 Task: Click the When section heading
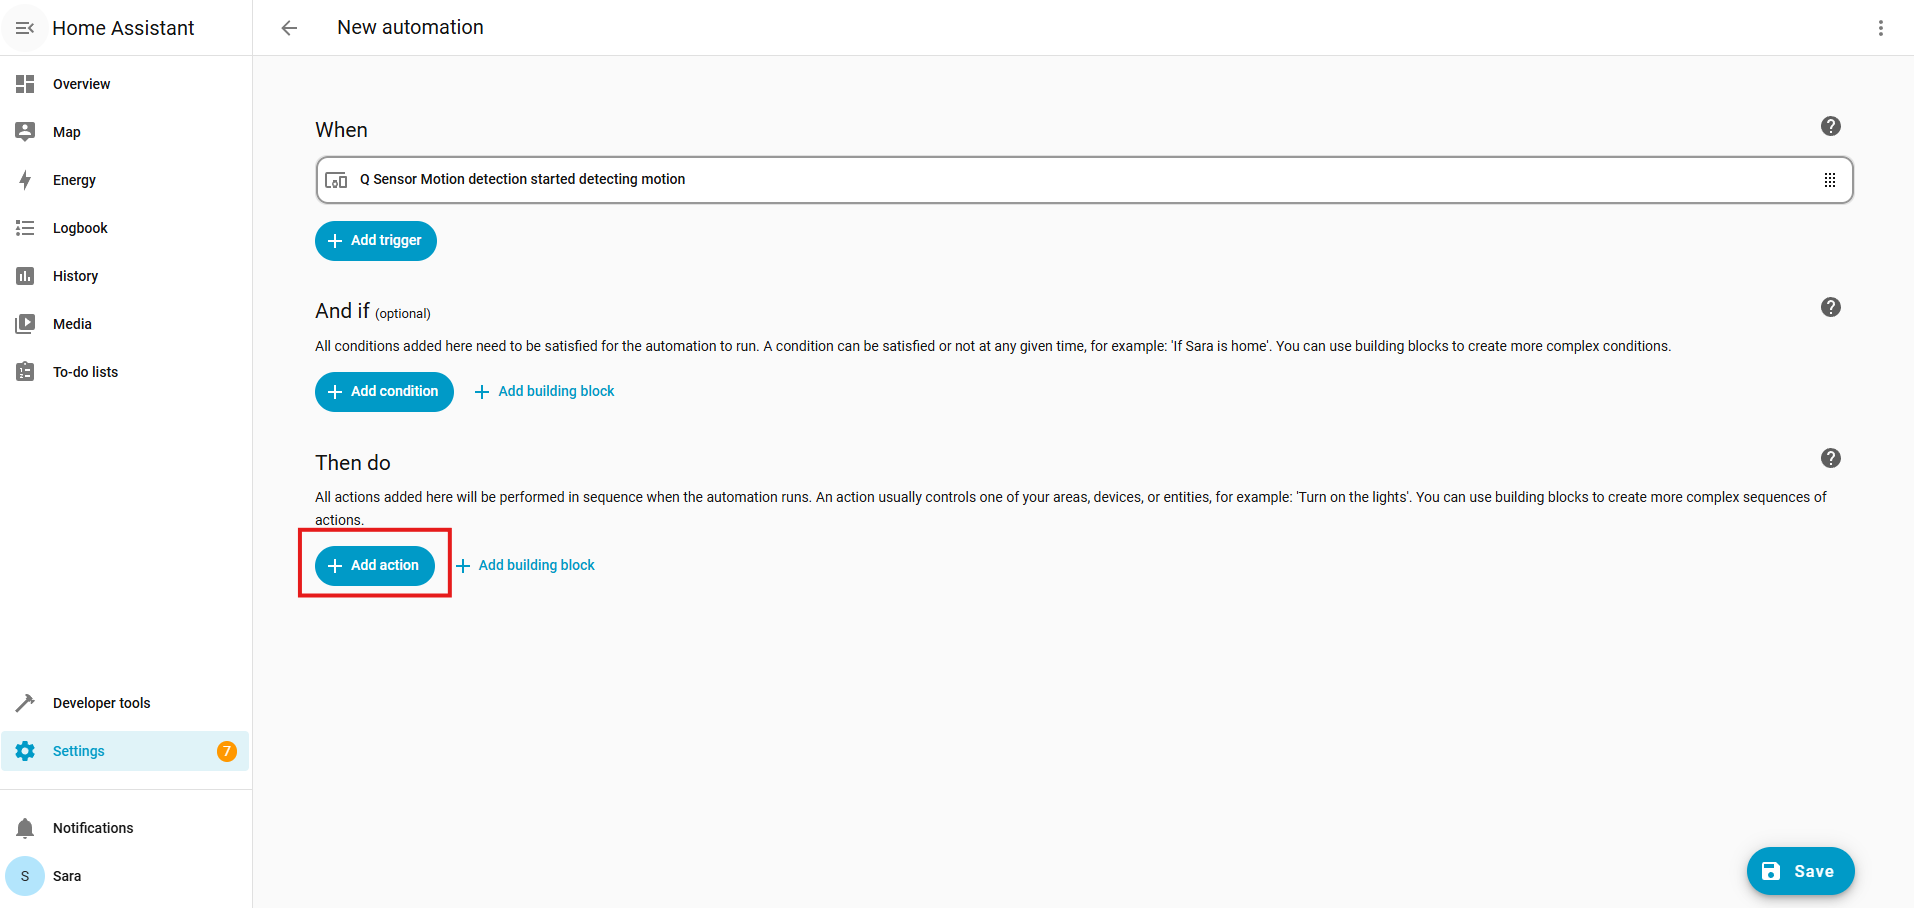pos(342,130)
